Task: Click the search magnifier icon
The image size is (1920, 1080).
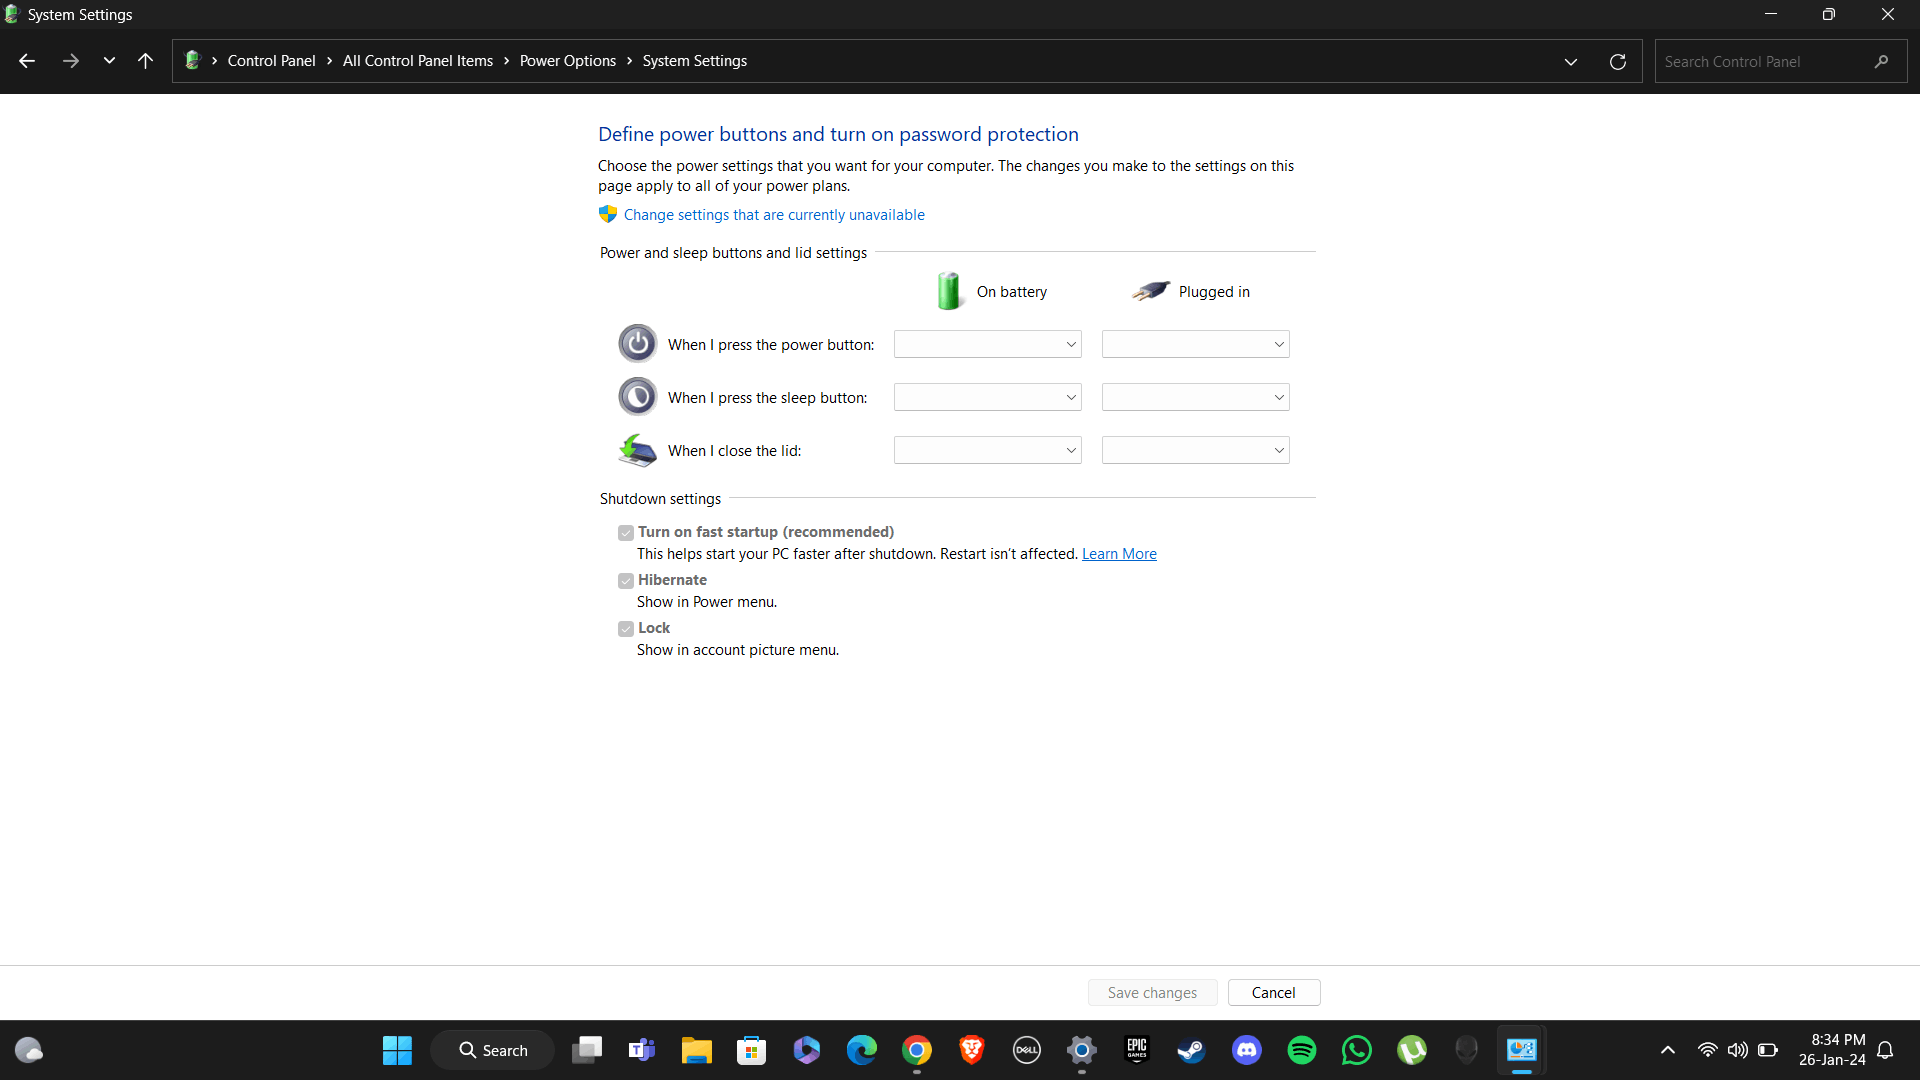Action: point(1881,62)
